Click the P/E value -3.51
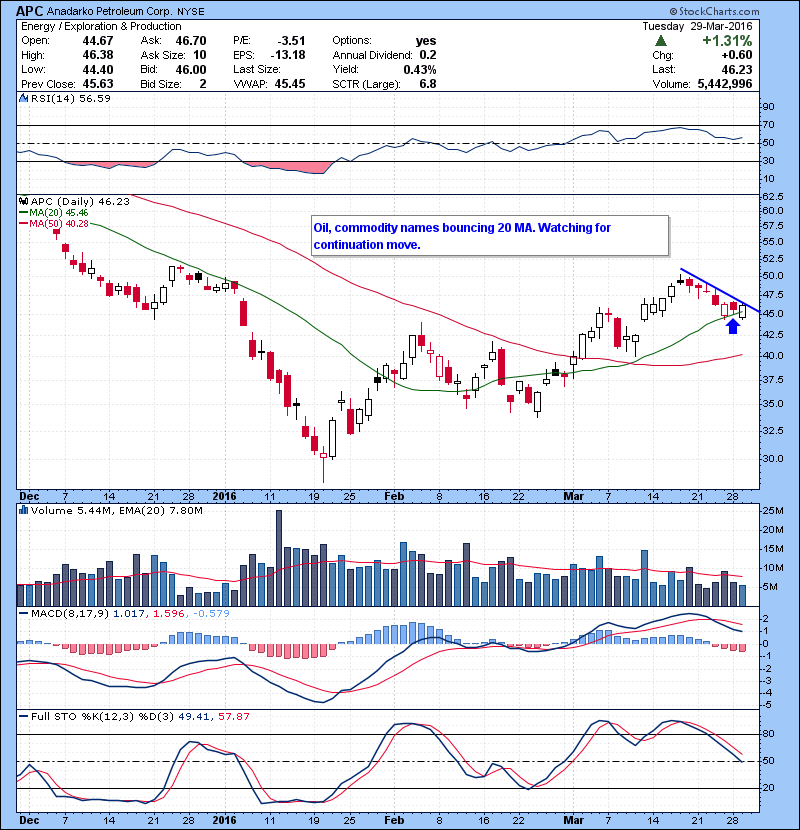Viewport: 800px width, 830px height. pos(291,41)
